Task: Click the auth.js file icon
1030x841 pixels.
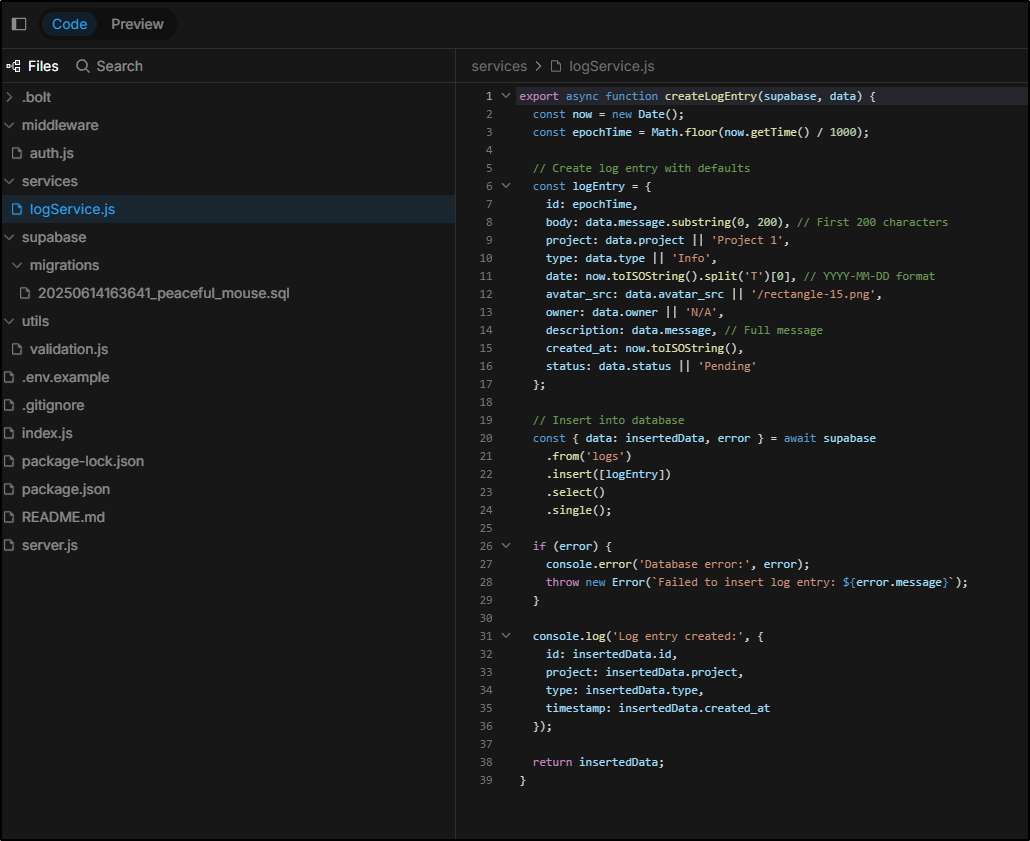Action: tap(17, 153)
